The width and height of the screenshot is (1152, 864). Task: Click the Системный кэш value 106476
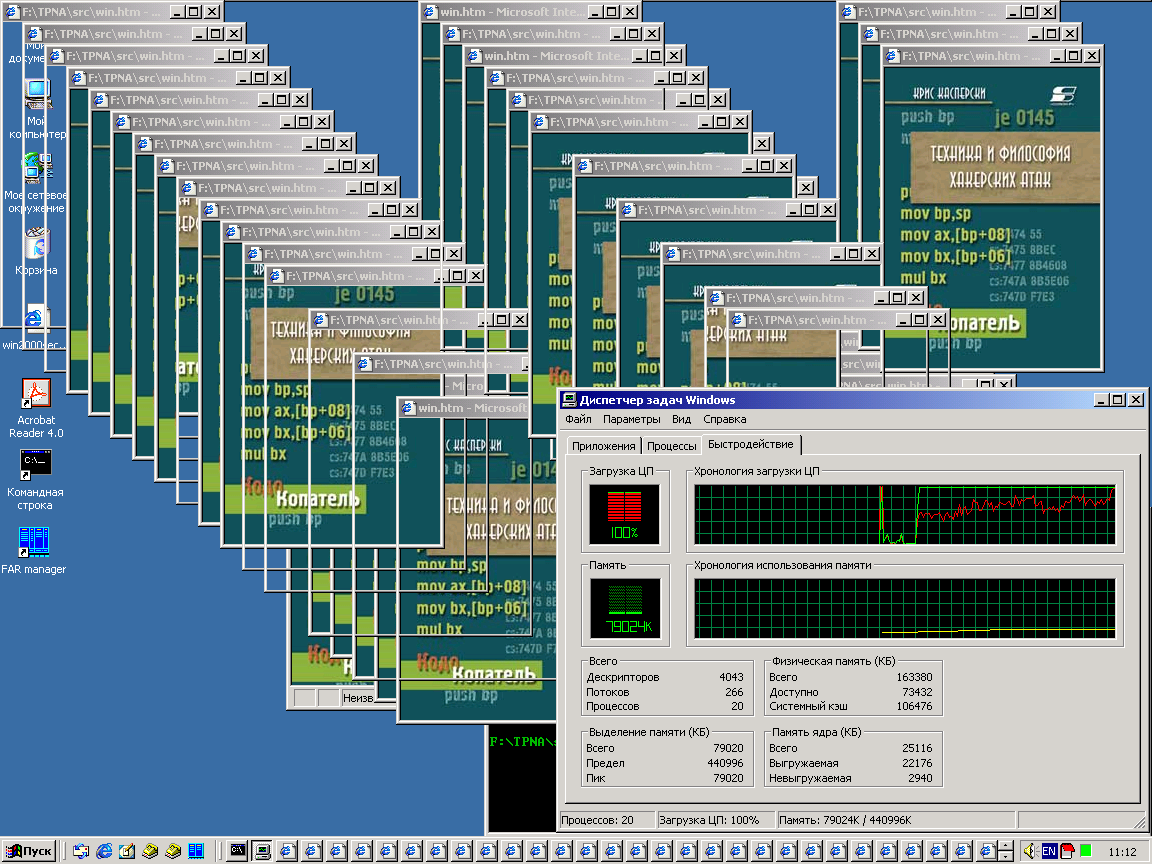[x=914, y=706]
